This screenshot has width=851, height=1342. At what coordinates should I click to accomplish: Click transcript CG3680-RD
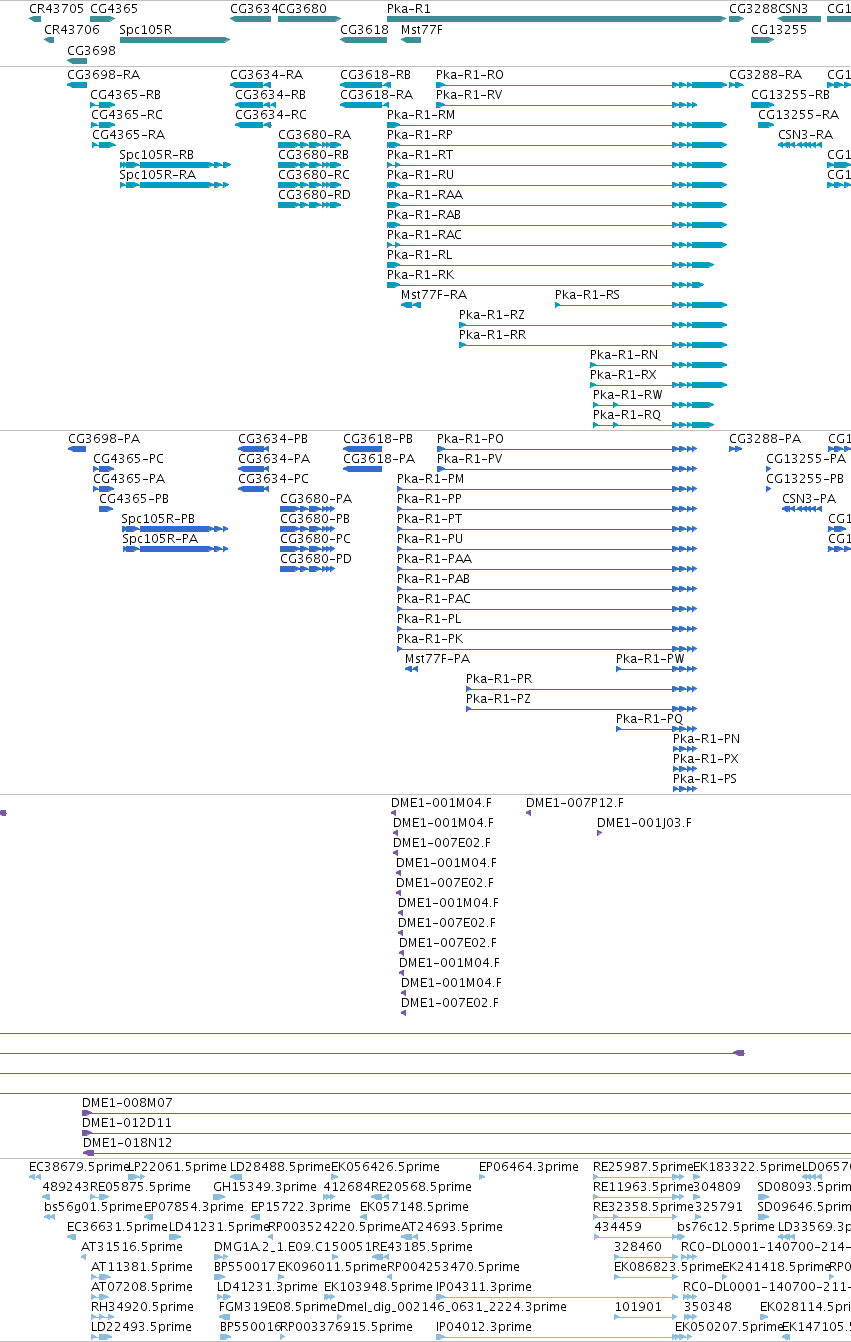[x=315, y=194]
